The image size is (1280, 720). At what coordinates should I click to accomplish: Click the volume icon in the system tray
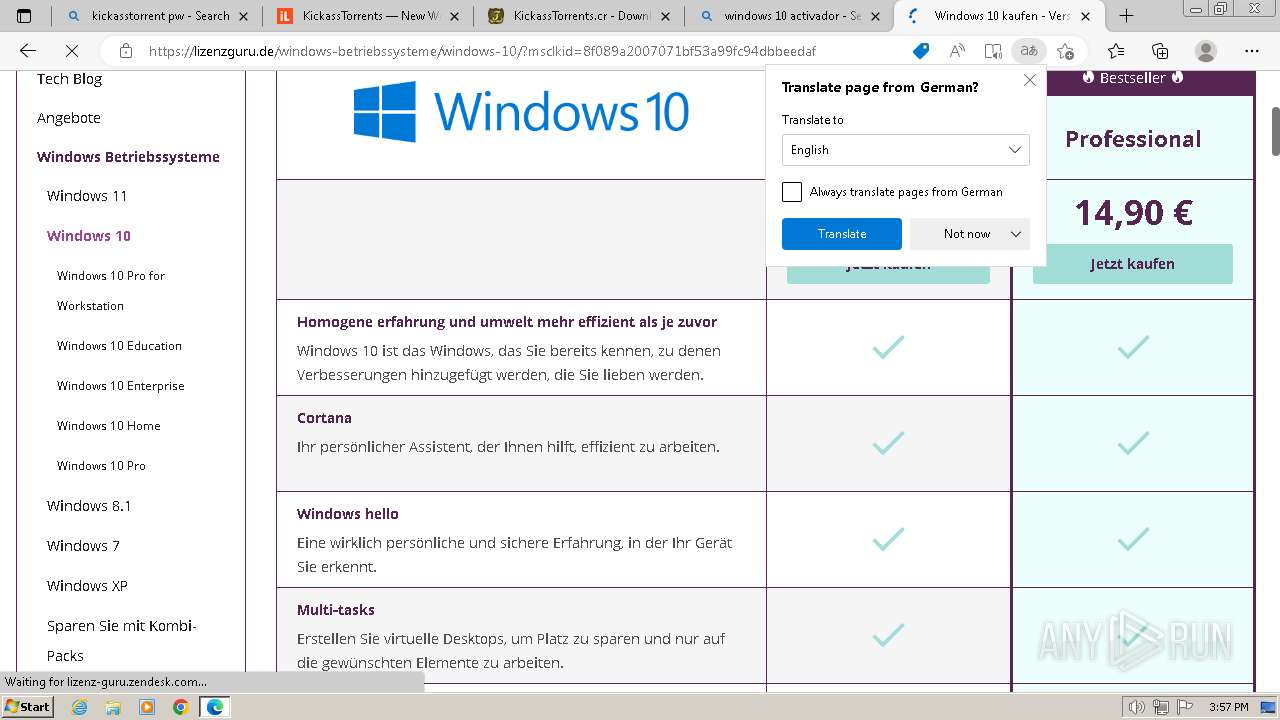click(1136, 707)
